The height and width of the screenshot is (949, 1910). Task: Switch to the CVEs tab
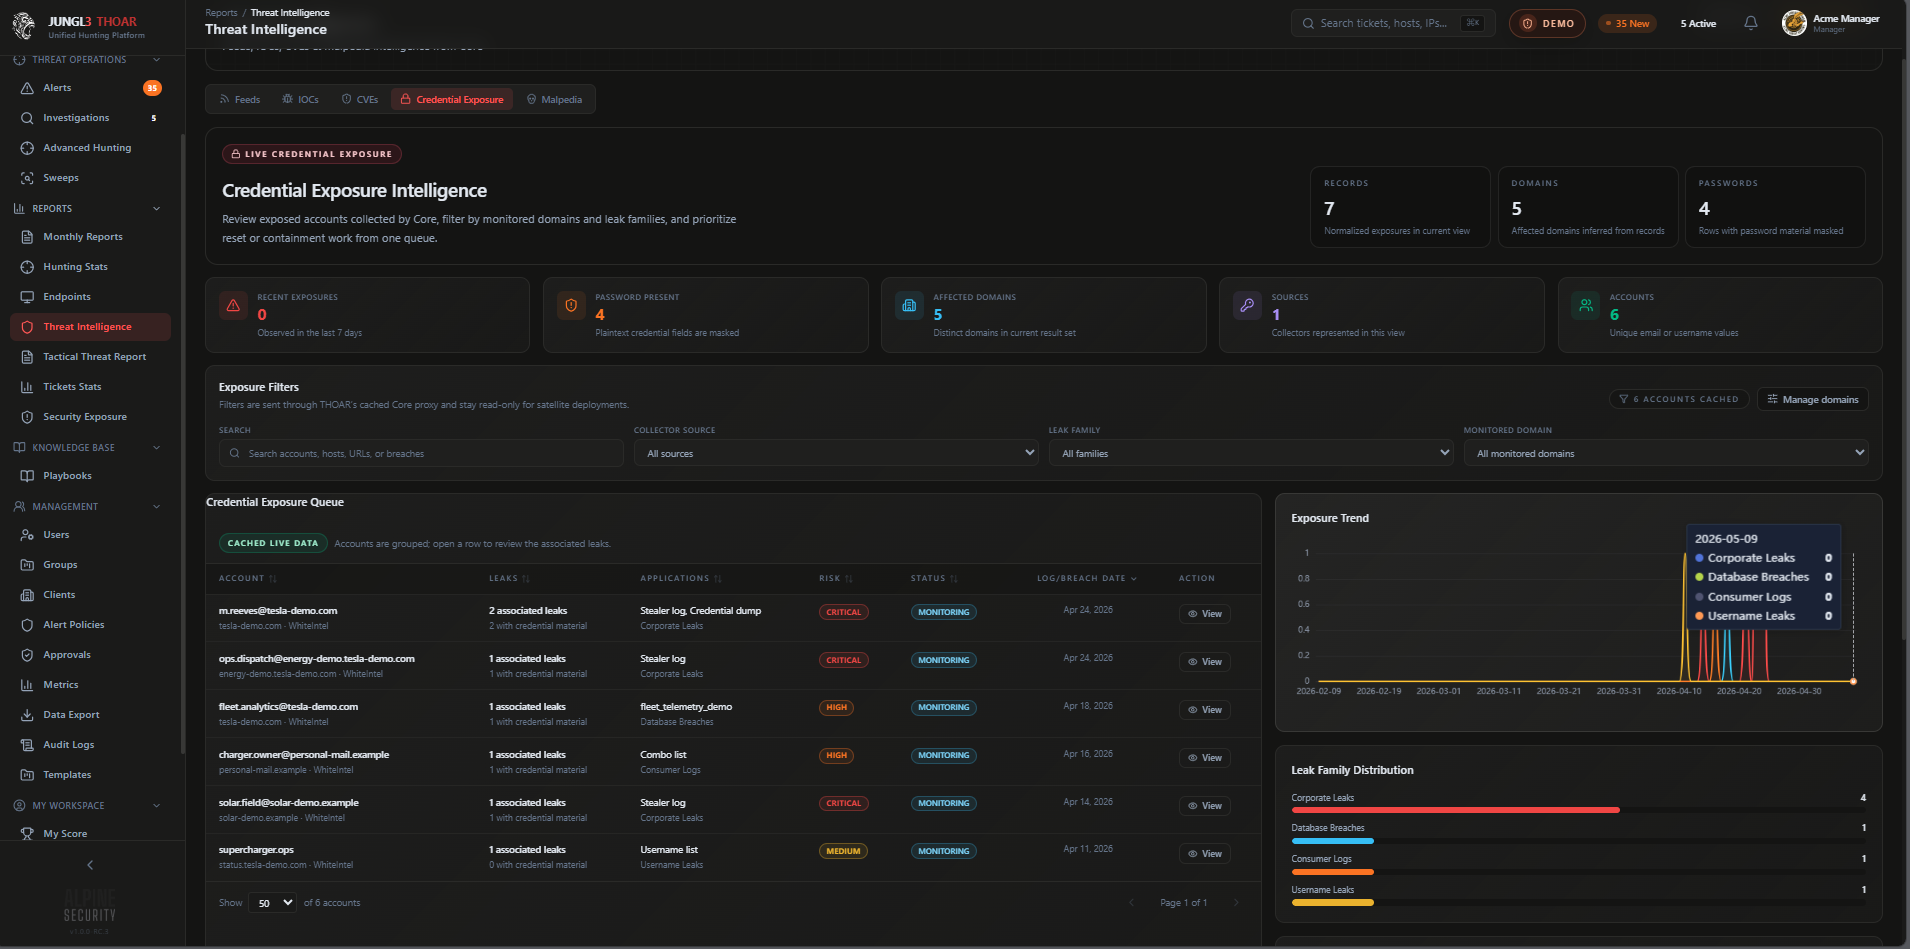coord(360,100)
